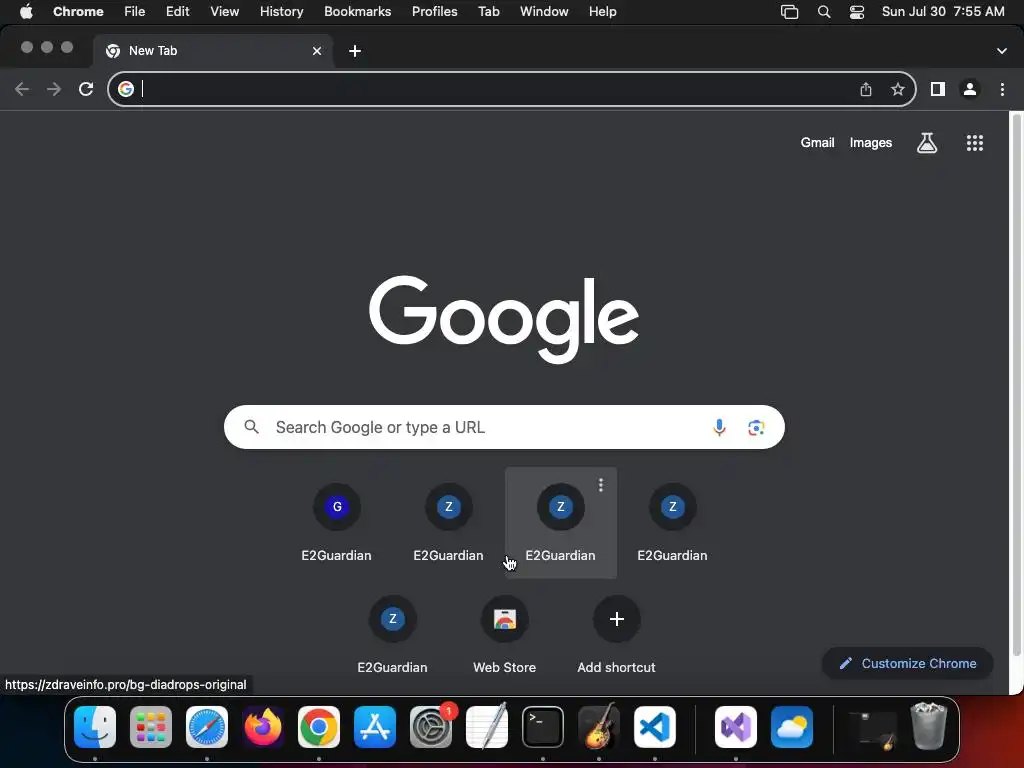Click the page vertical scrollbar
1024x768 pixels.
[x=1016, y=385]
